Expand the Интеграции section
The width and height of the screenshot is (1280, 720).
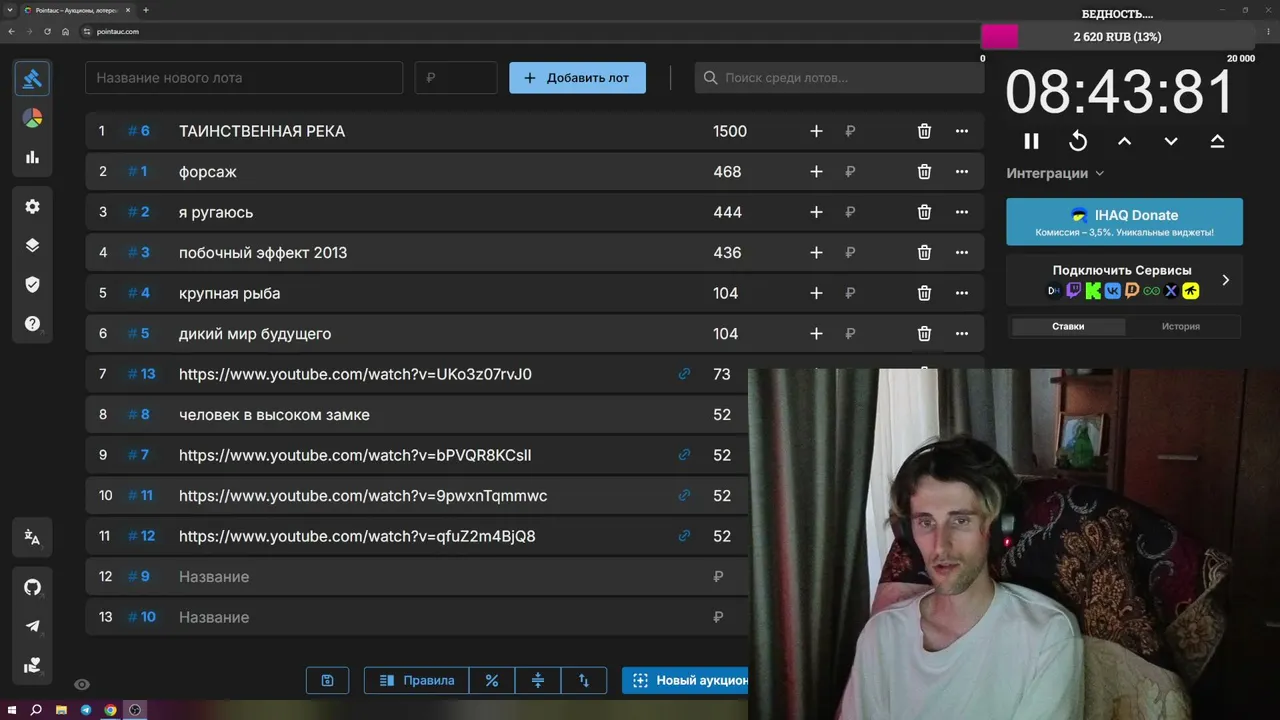pyautogui.click(x=1055, y=173)
